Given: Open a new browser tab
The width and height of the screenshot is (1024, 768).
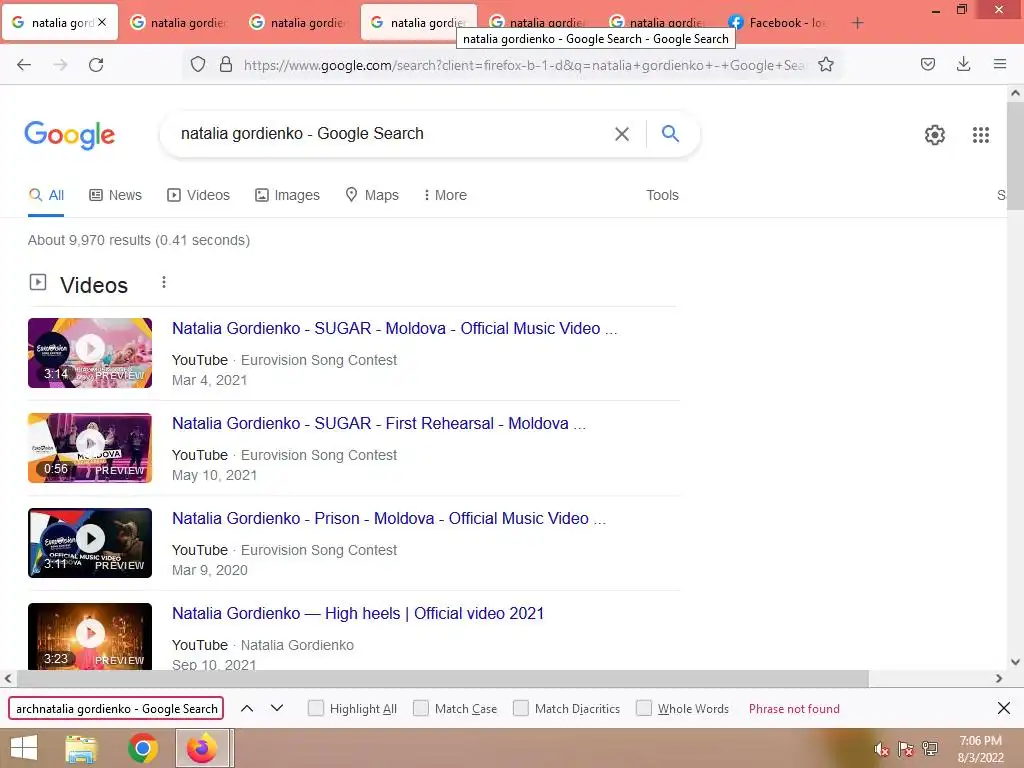Looking at the screenshot, I should [x=857, y=23].
